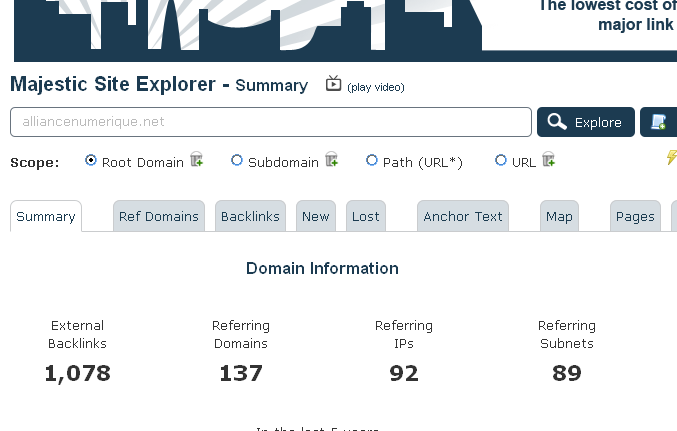Screen dimensions: 677x431
Task: Switch to the Anchor Text tab
Action: (463, 216)
